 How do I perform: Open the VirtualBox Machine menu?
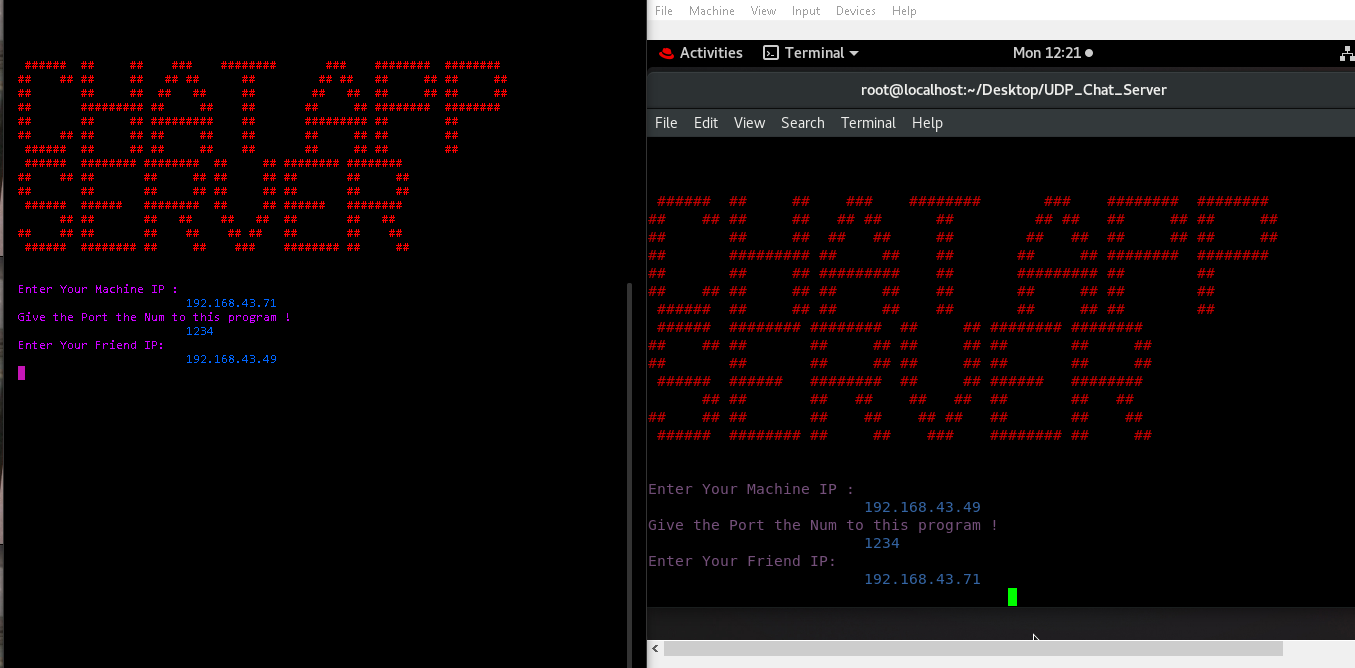711,11
